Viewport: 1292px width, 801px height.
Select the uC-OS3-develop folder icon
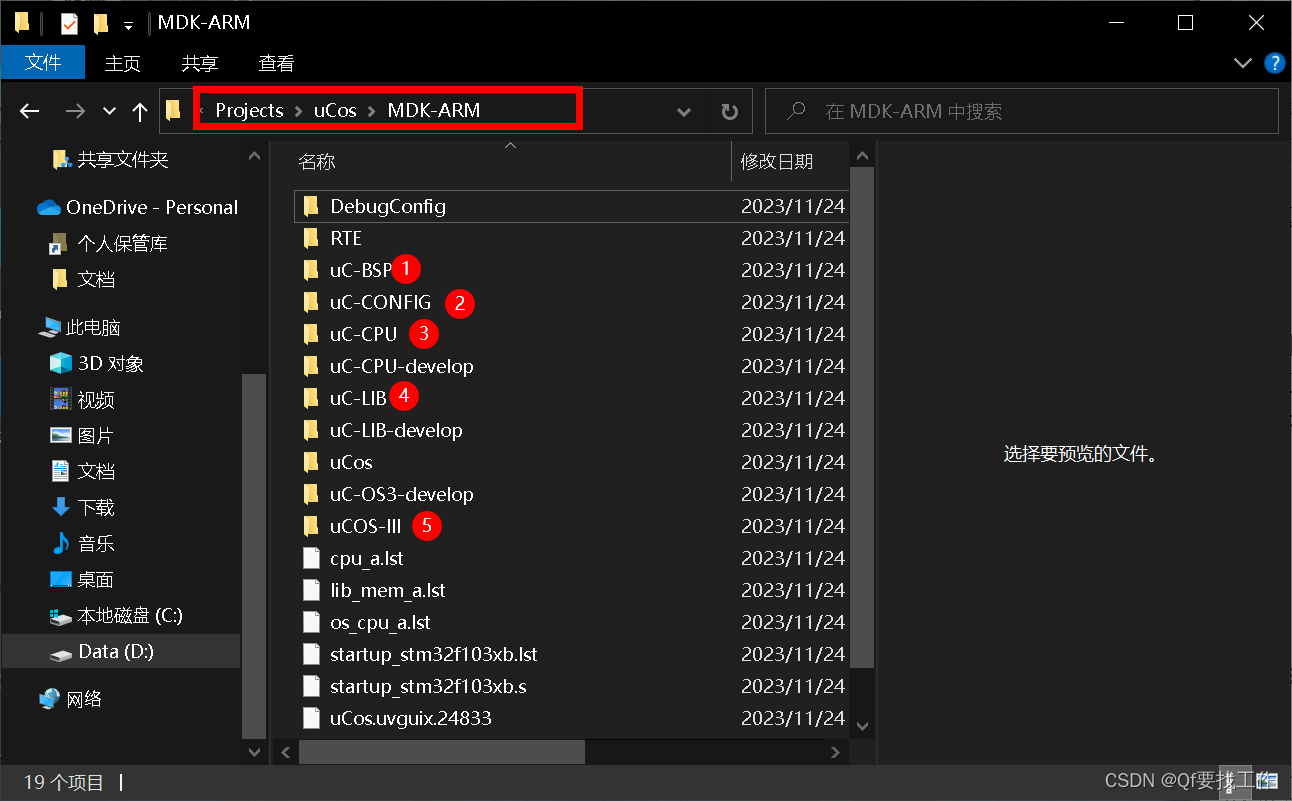(311, 494)
